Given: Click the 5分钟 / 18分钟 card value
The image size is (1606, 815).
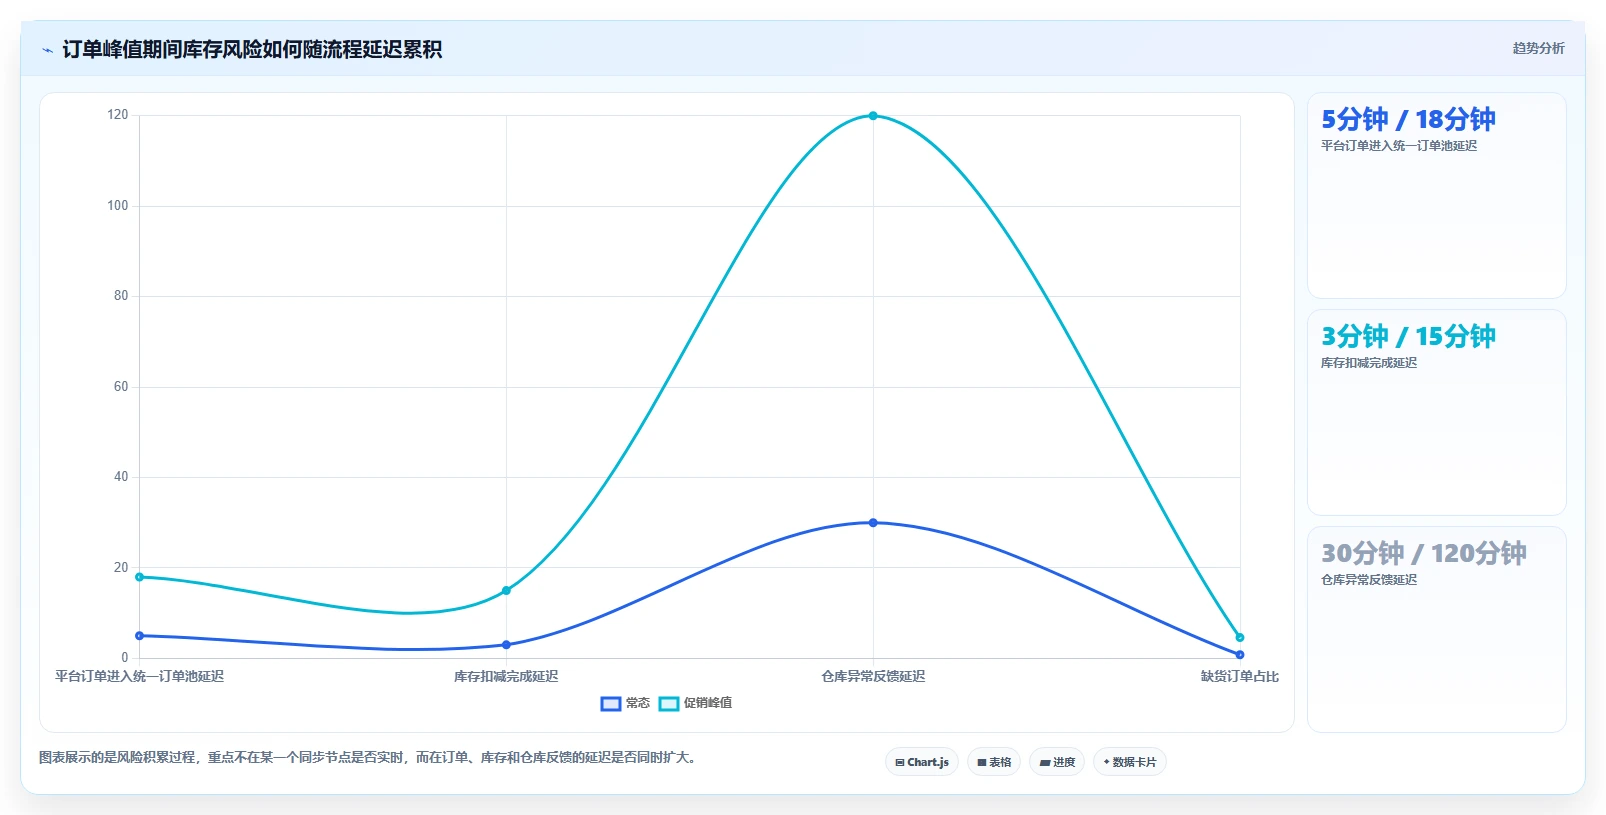Looking at the screenshot, I should pos(1408,120).
